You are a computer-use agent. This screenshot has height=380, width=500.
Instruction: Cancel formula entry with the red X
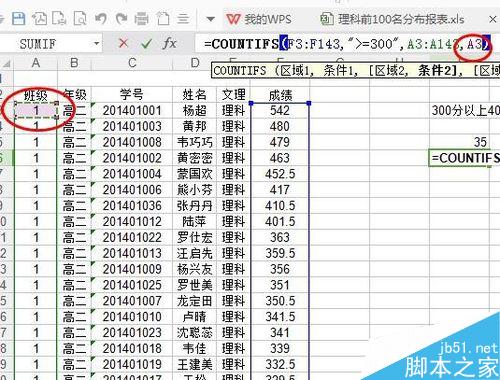[x=123, y=43]
